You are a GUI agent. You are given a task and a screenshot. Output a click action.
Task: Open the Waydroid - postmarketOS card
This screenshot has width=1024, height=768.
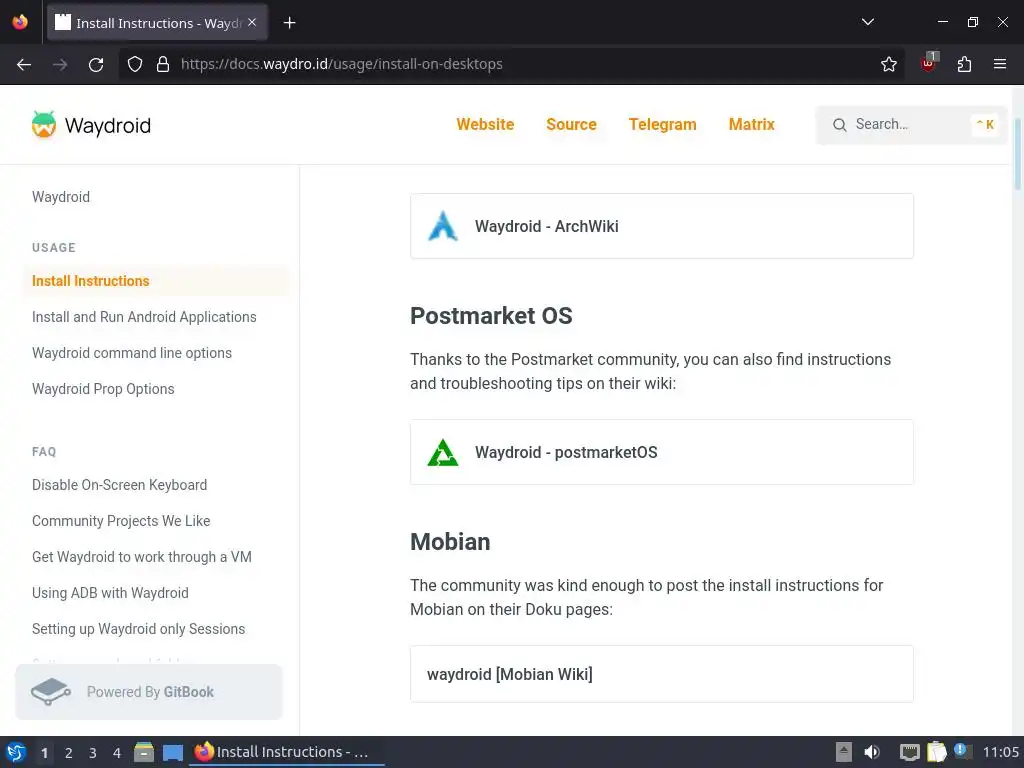[x=662, y=452]
